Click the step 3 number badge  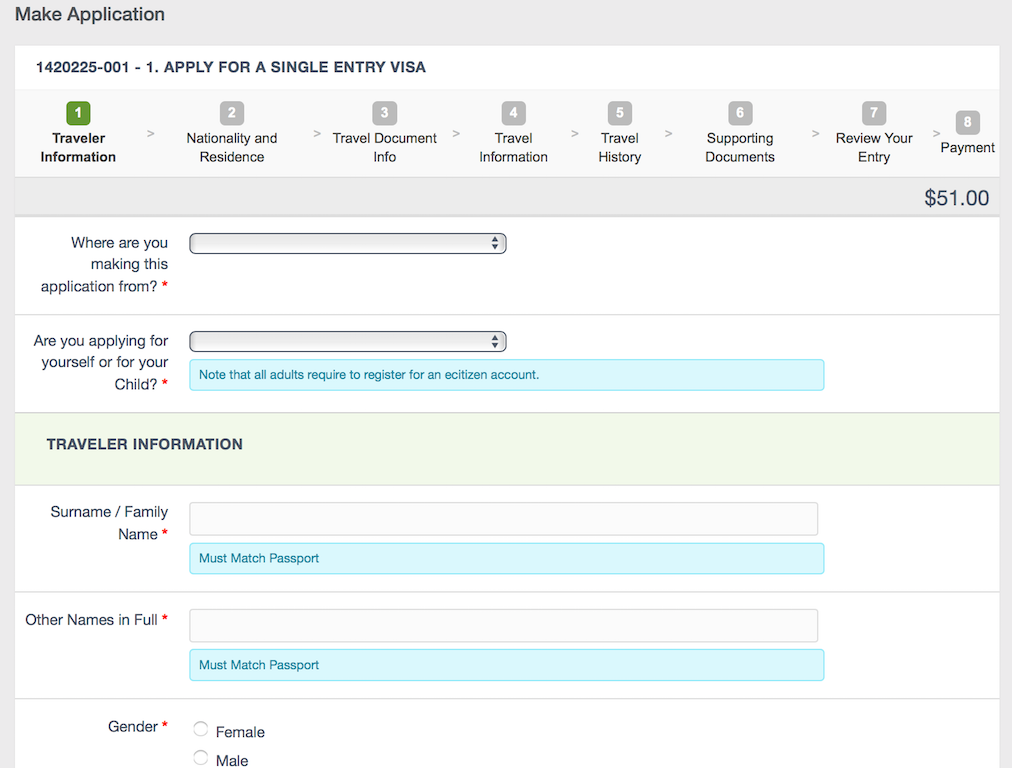(384, 113)
